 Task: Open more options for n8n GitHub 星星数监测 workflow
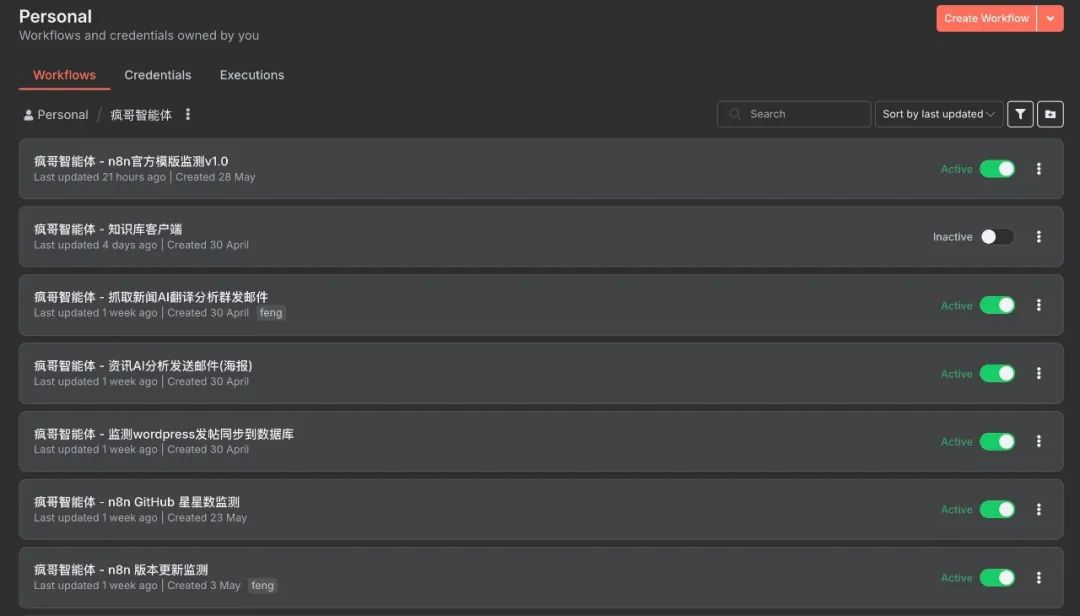tap(1039, 510)
